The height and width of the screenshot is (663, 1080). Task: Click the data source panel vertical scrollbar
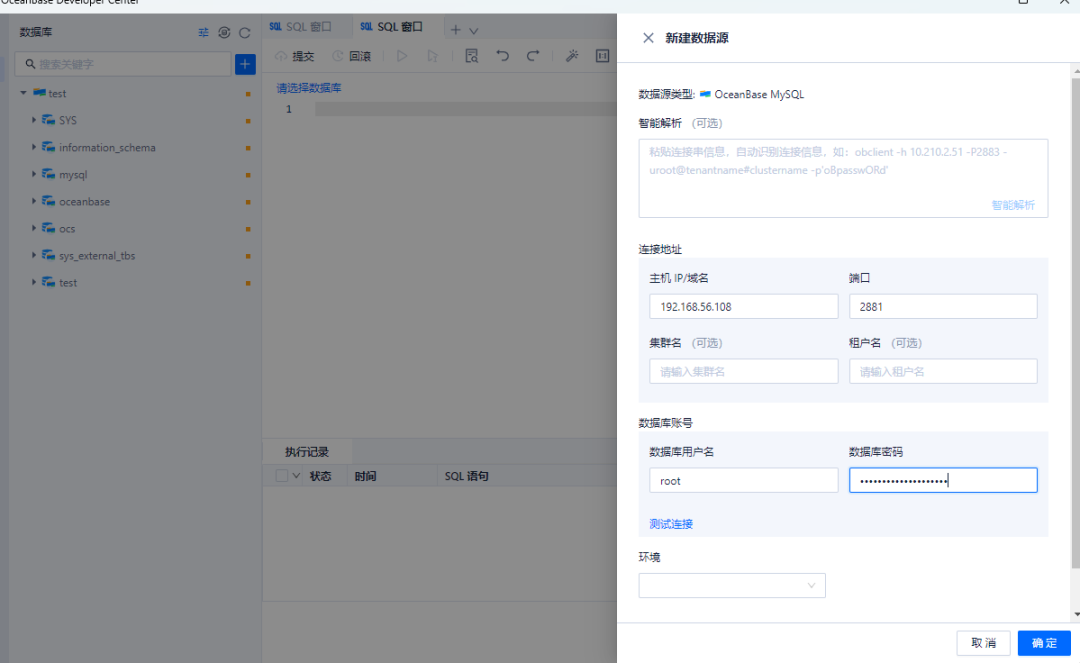1076,324
